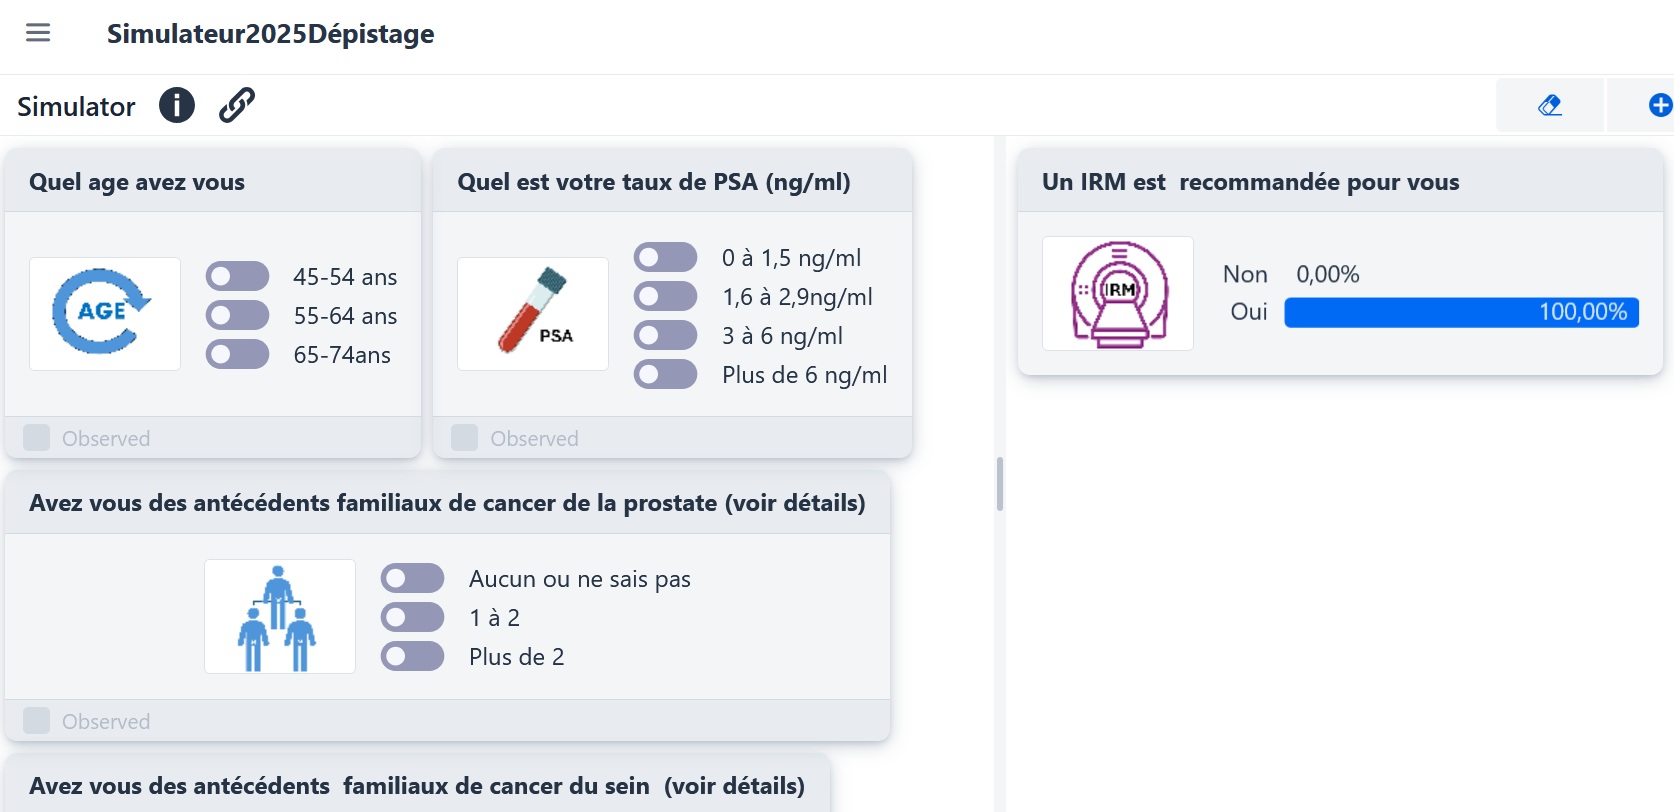Expand breast cancer 'voir détails'
The image size is (1674, 812).
click(x=737, y=786)
